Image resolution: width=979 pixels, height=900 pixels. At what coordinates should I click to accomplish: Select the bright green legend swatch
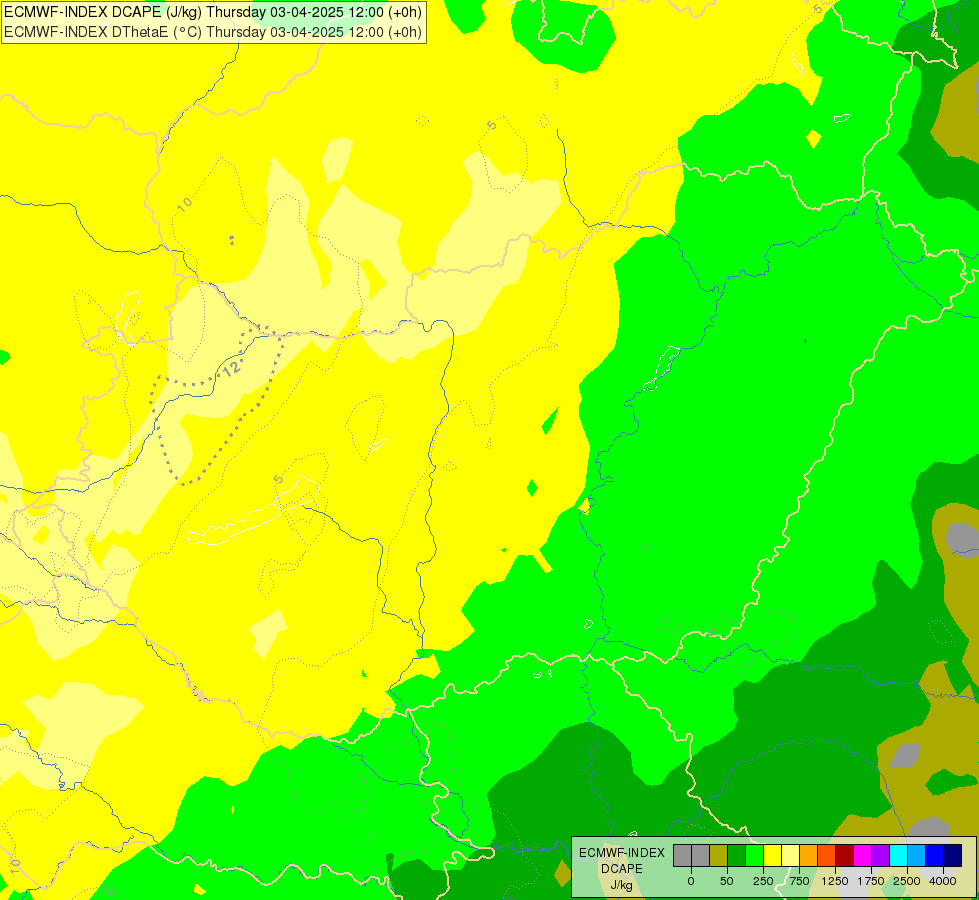click(x=754, y=856)
